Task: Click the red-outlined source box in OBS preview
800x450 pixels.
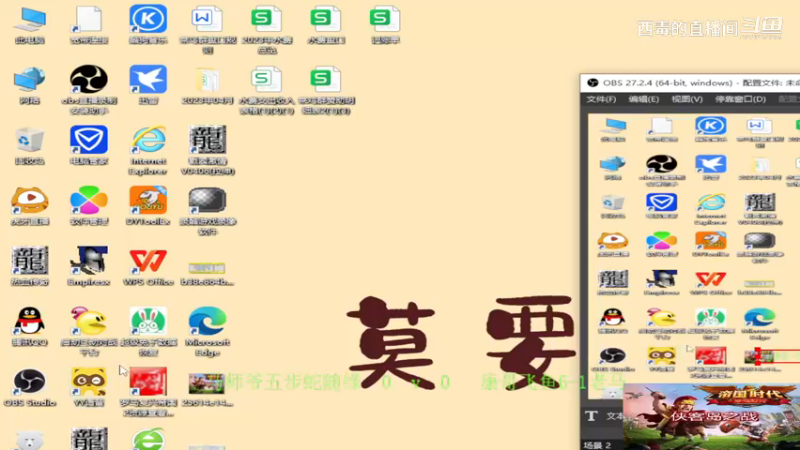Action: (779, 356)
